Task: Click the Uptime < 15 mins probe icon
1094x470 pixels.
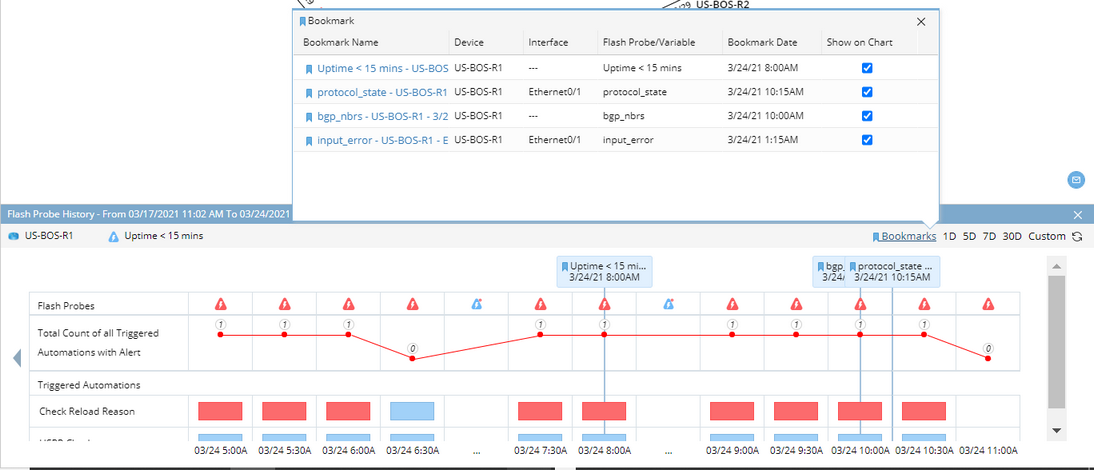Action: click(114, 237)
